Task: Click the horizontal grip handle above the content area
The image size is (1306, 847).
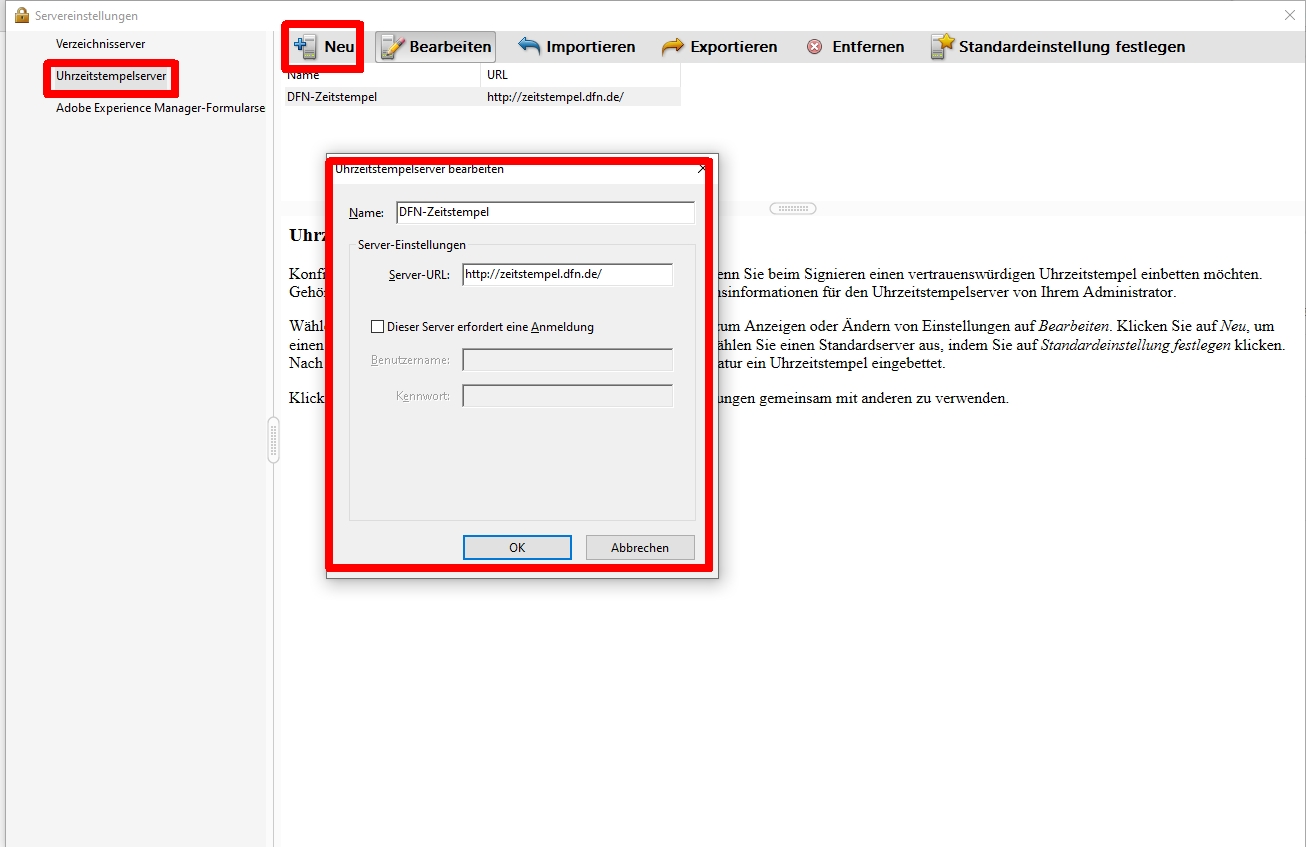Action: tap(792, 207)
